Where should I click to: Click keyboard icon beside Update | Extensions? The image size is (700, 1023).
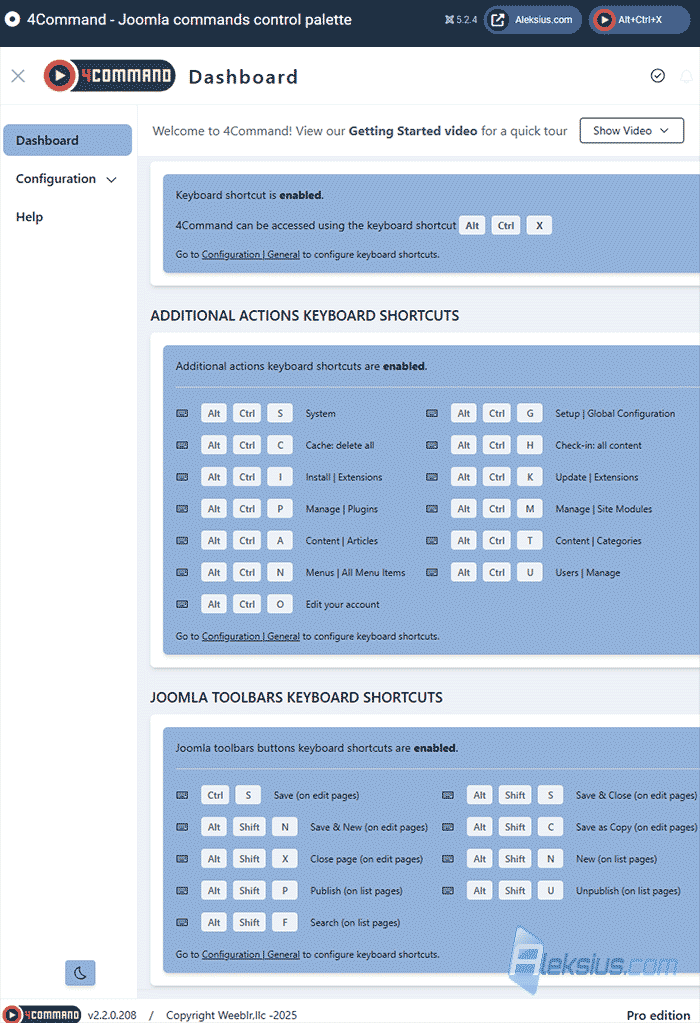432,478
